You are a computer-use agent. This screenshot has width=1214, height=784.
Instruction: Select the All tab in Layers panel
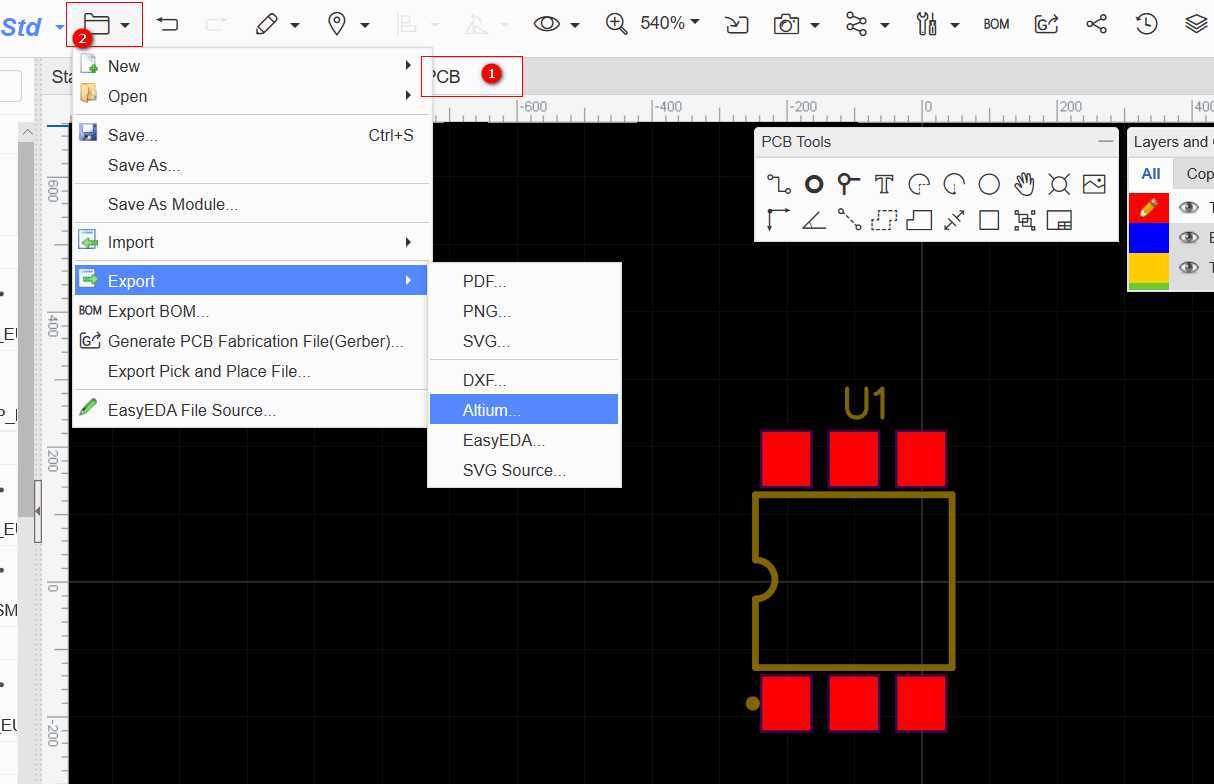1151,173
